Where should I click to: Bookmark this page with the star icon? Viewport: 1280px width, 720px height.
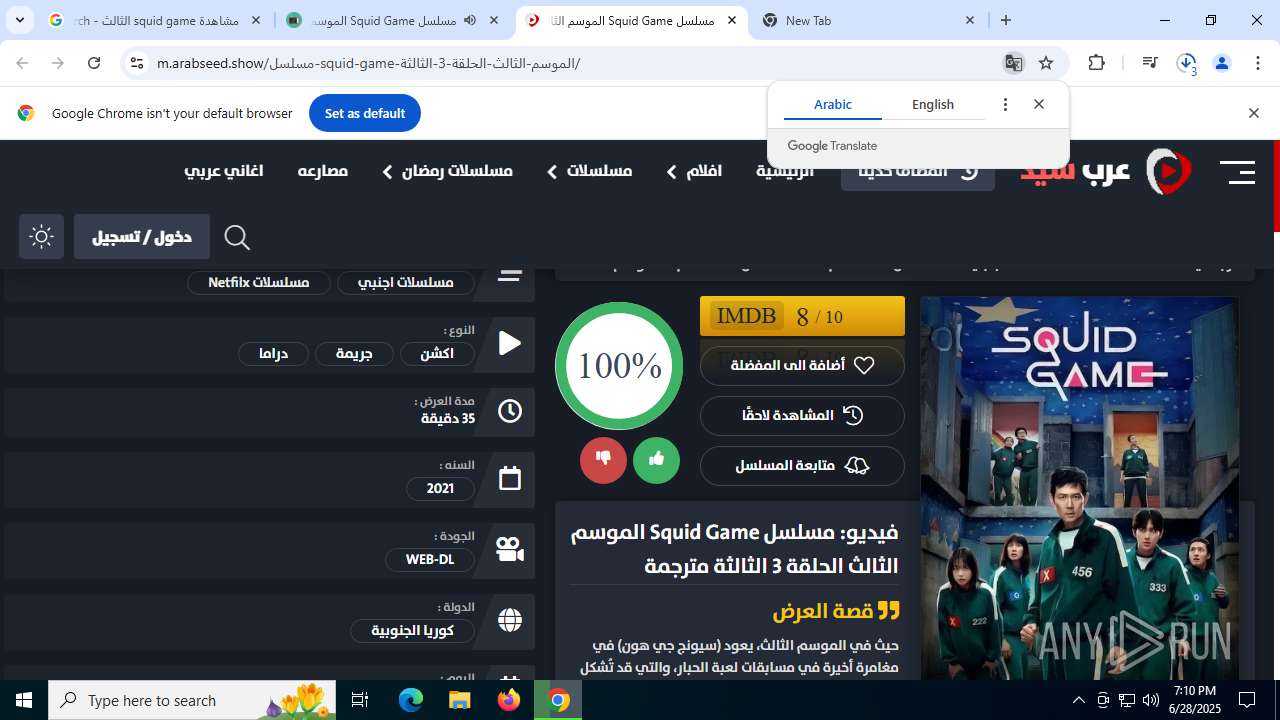pyautogui.click(x=1046, y=63)
